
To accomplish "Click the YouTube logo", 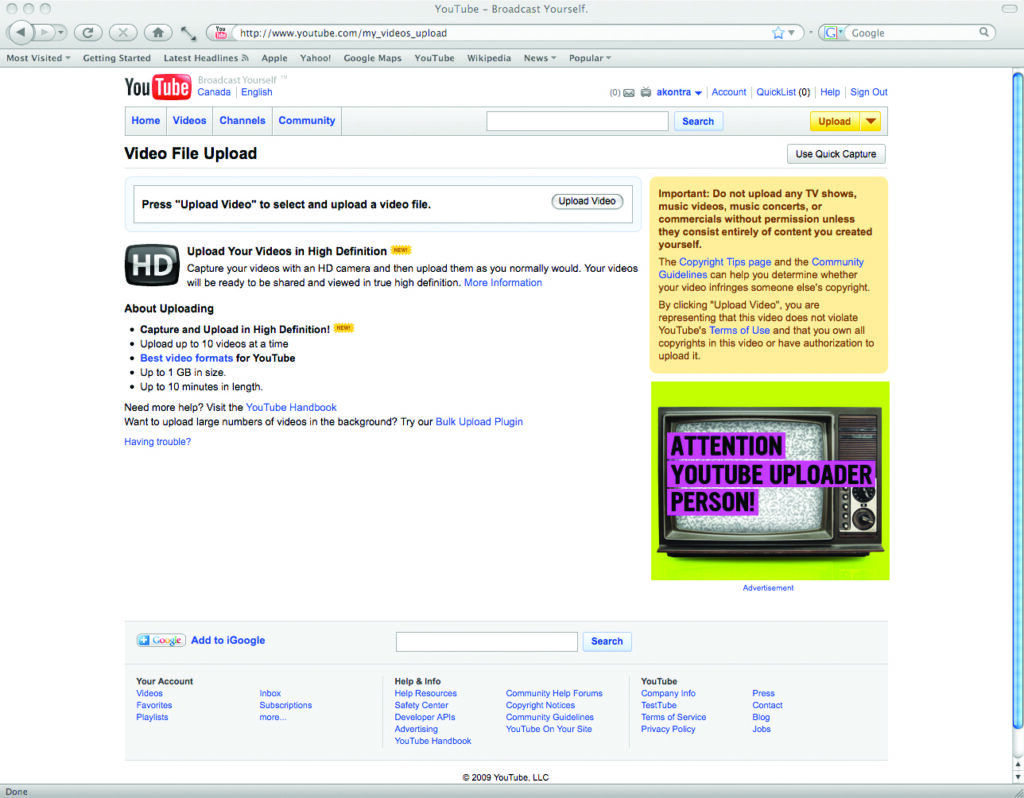I will coord(157,87).
